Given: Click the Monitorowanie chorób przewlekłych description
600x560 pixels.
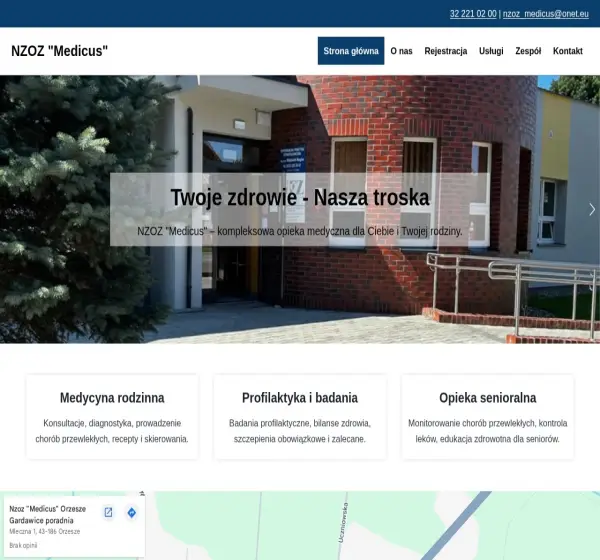Looking at the screenshot, I should [488, 431].
